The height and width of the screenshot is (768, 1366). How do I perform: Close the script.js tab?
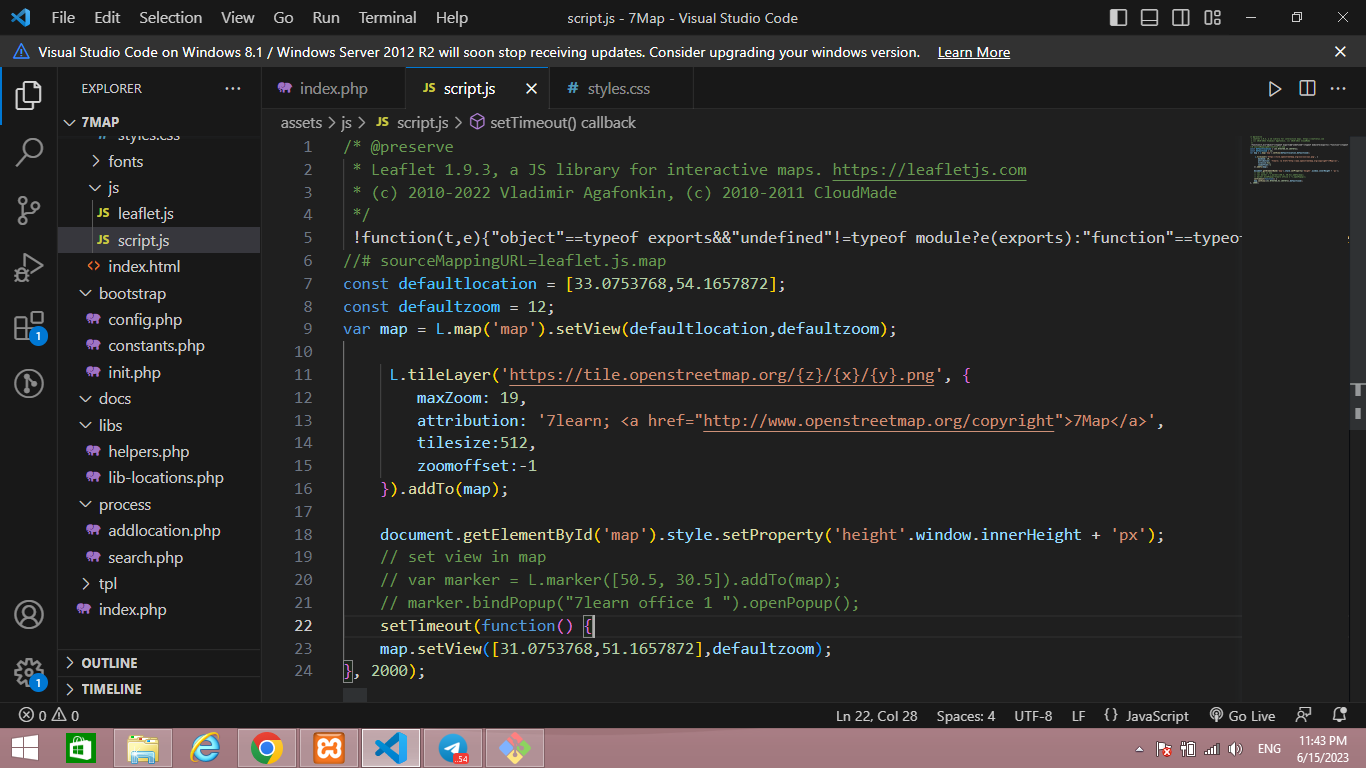pyautogui.click(x=531, y=89)
